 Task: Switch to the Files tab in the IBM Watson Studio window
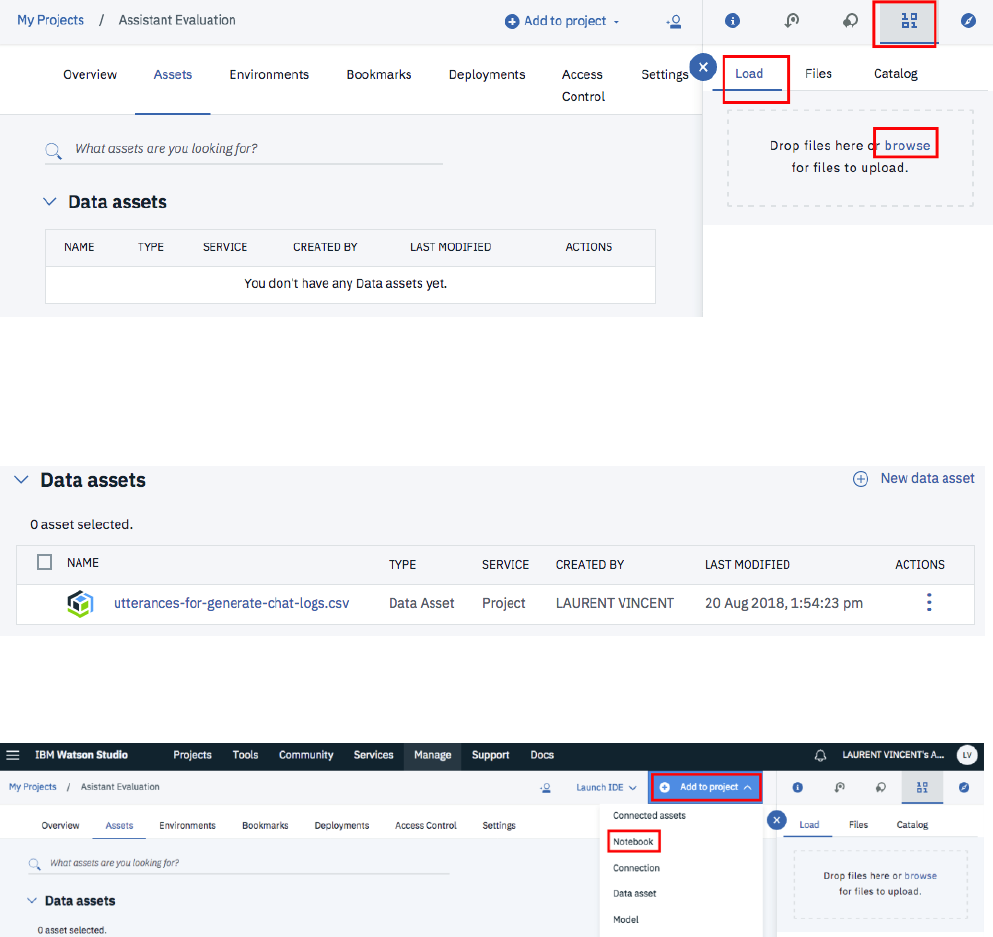pos(858,824)
